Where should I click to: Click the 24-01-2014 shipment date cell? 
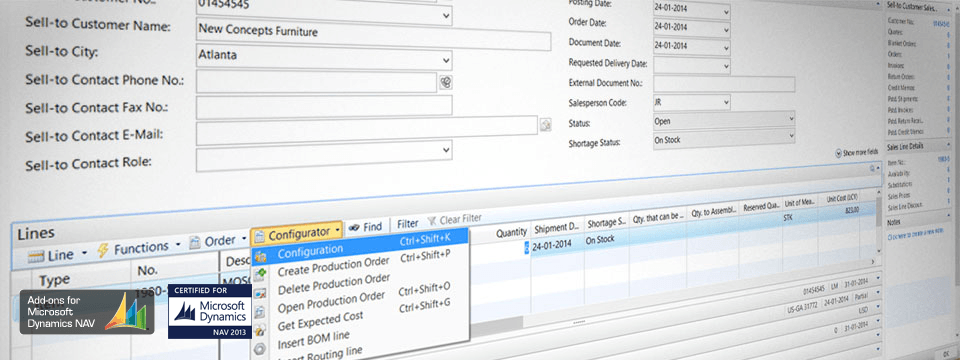point(552,243)
